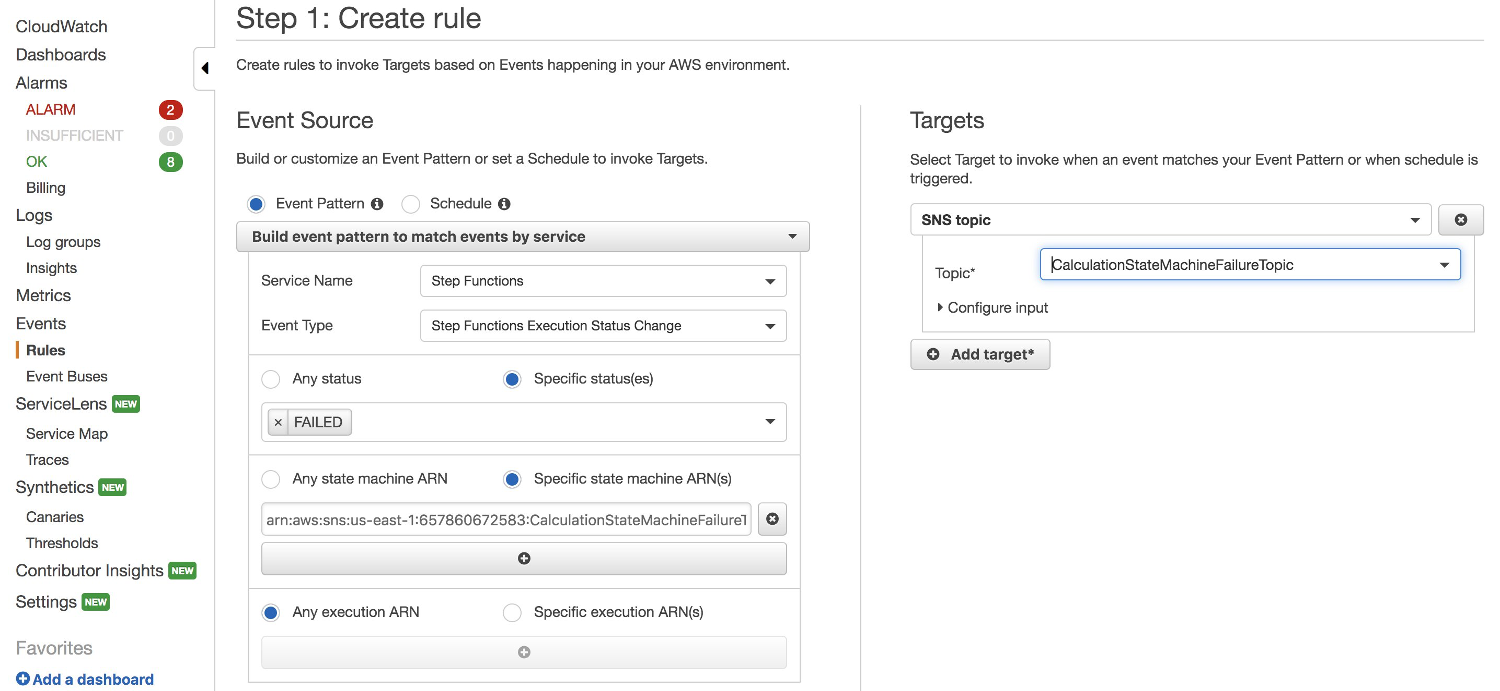
Task: Select the Schedule radio button
Action: point(410,204)
